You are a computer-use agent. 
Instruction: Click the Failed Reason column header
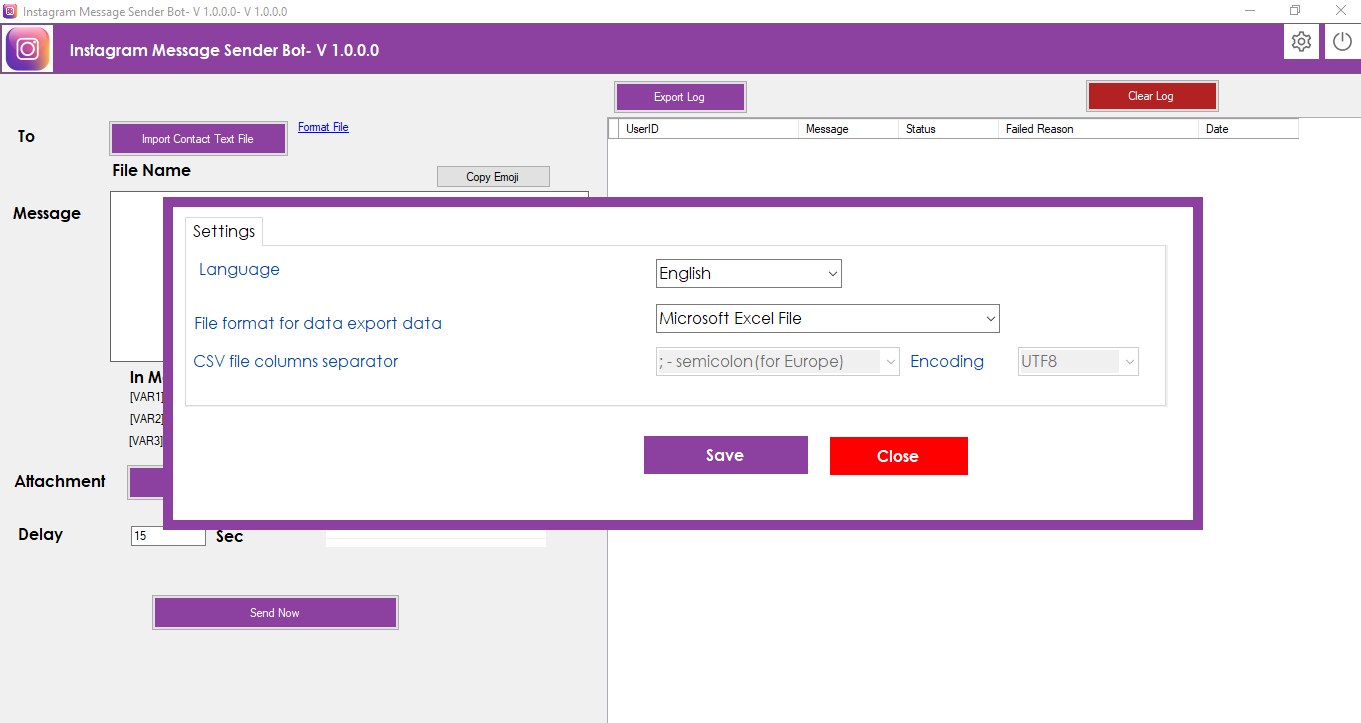1097,129
